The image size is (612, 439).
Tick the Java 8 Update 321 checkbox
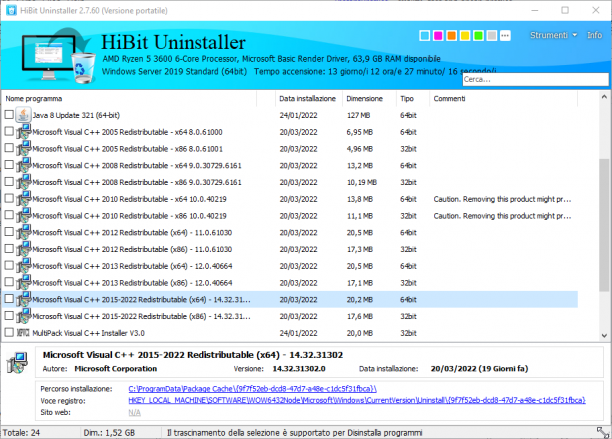(x=9, y=115)
